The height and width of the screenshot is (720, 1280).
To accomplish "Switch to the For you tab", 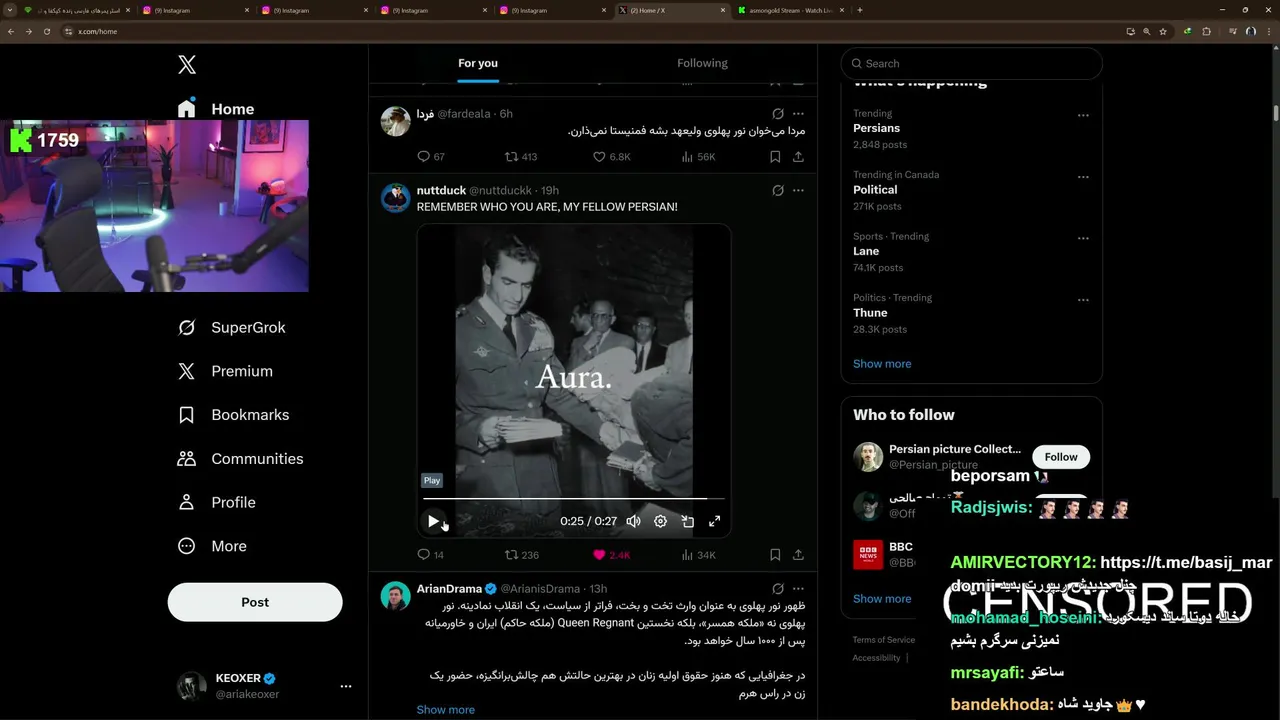I will [478, 63].
